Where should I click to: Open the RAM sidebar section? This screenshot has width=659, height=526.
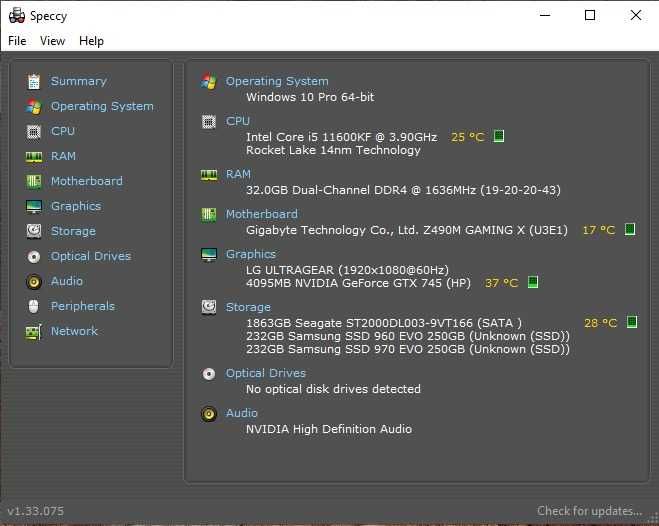(63, 156)
